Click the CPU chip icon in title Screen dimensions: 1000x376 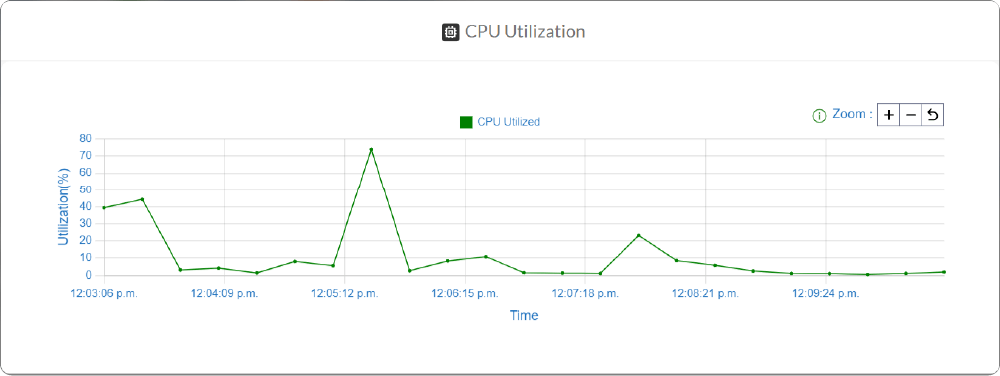tap(451, 32)
